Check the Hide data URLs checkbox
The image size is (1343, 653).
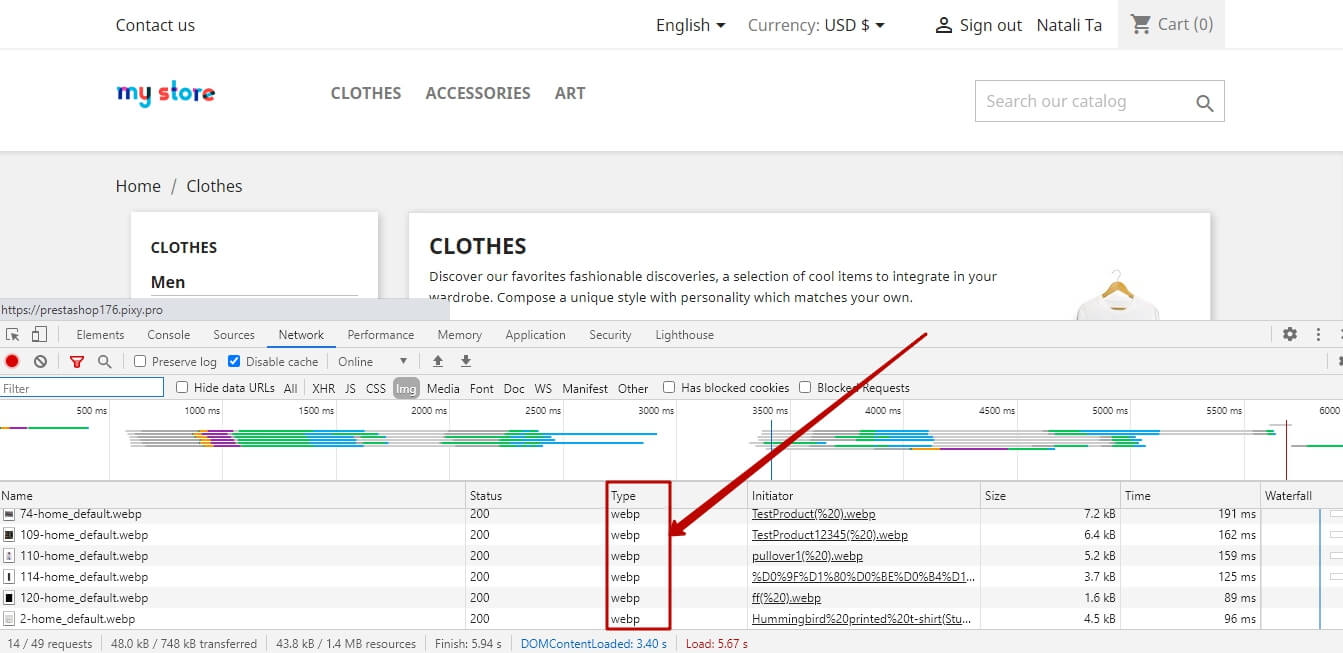point(182,388)
